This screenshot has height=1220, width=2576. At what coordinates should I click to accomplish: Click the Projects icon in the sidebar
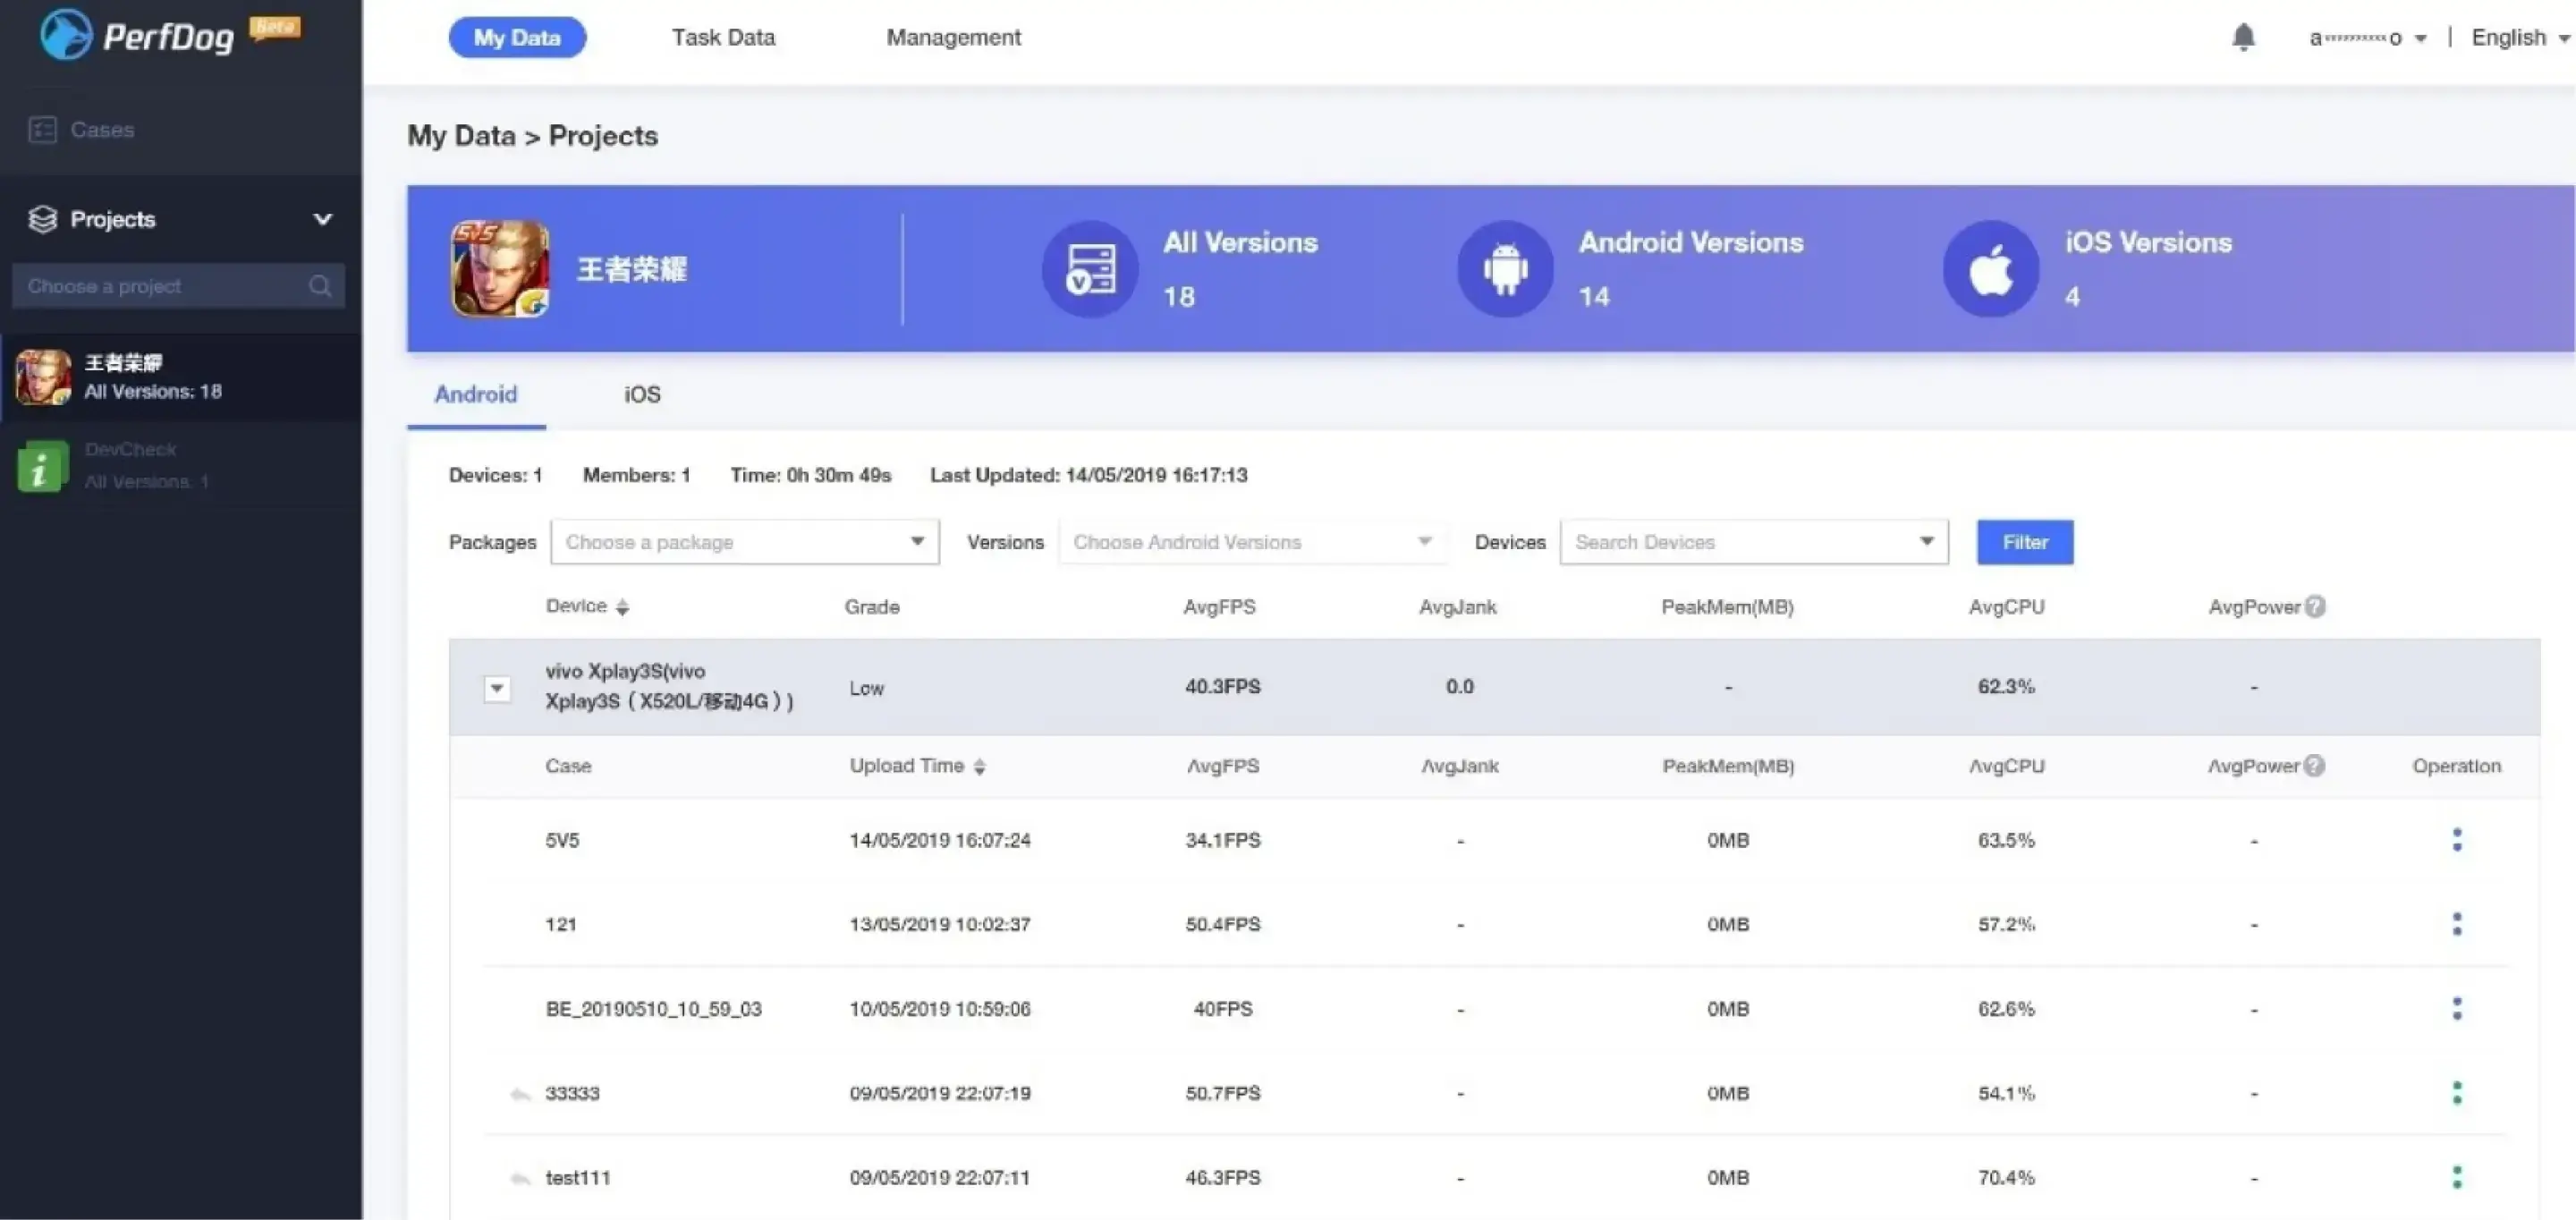tap(43, 219)
